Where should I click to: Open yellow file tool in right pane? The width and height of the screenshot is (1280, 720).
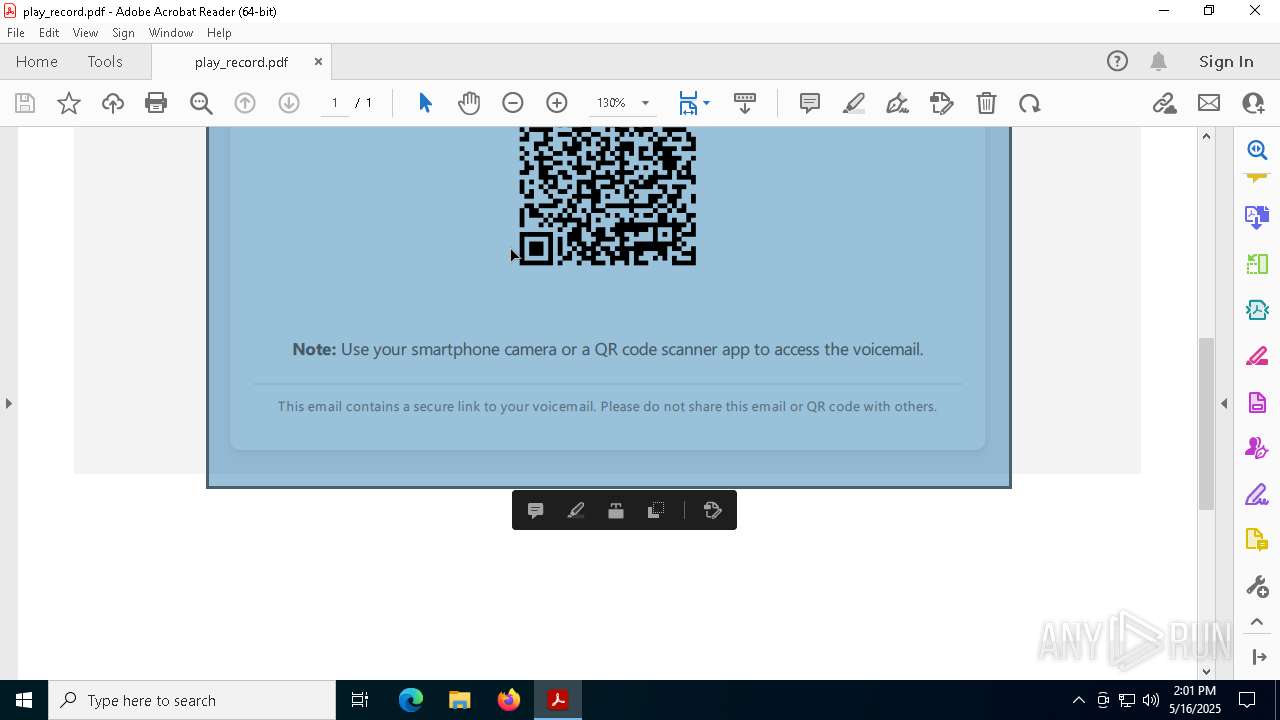(x=1257, y=540)
